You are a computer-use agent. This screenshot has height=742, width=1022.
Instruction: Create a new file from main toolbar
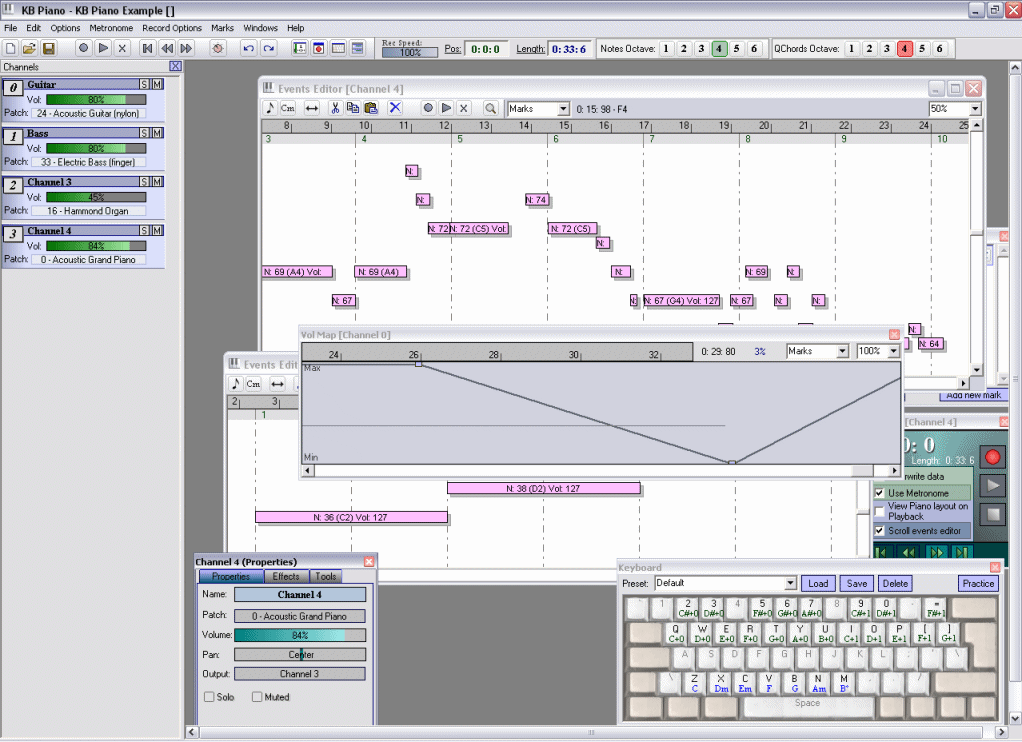pyautogui.click(x=10, y=48)
